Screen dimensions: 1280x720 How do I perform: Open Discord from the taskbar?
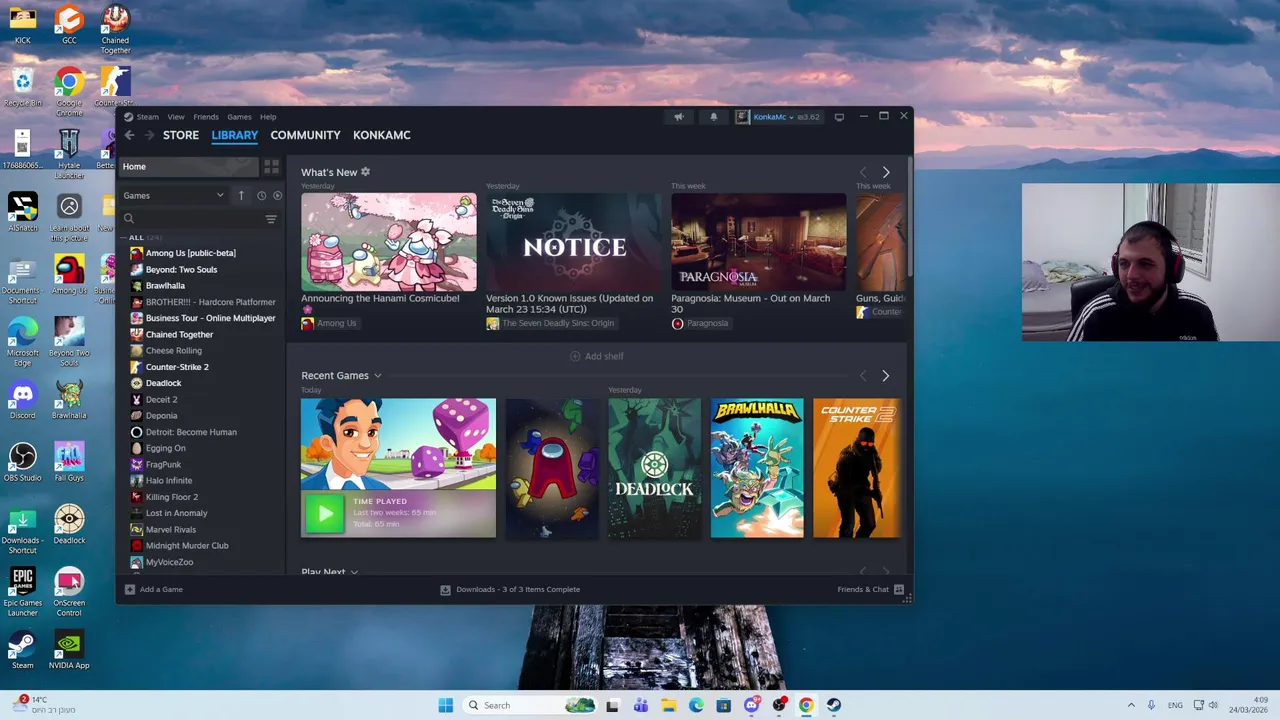coord(751,705)
